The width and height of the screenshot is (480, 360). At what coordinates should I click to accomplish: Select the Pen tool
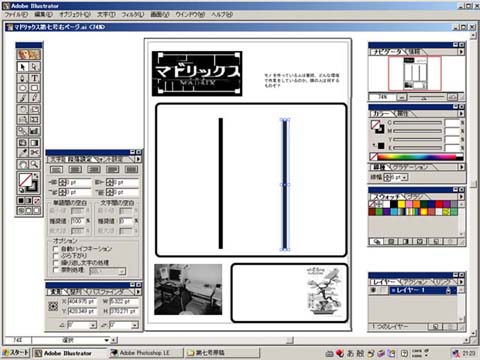pyautogui.click(x=23, y=78)
